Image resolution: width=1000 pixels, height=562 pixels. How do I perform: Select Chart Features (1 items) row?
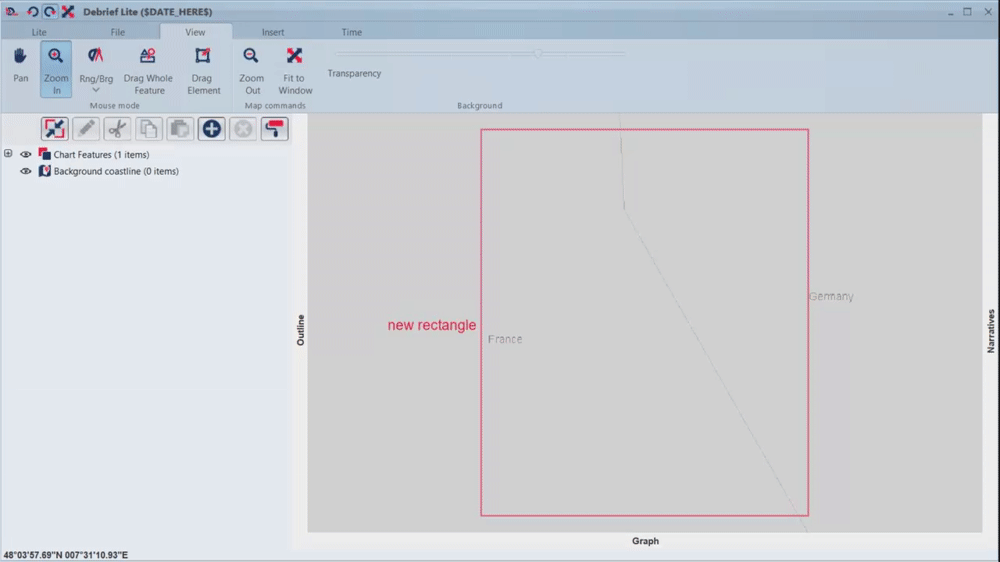point(101,154)
